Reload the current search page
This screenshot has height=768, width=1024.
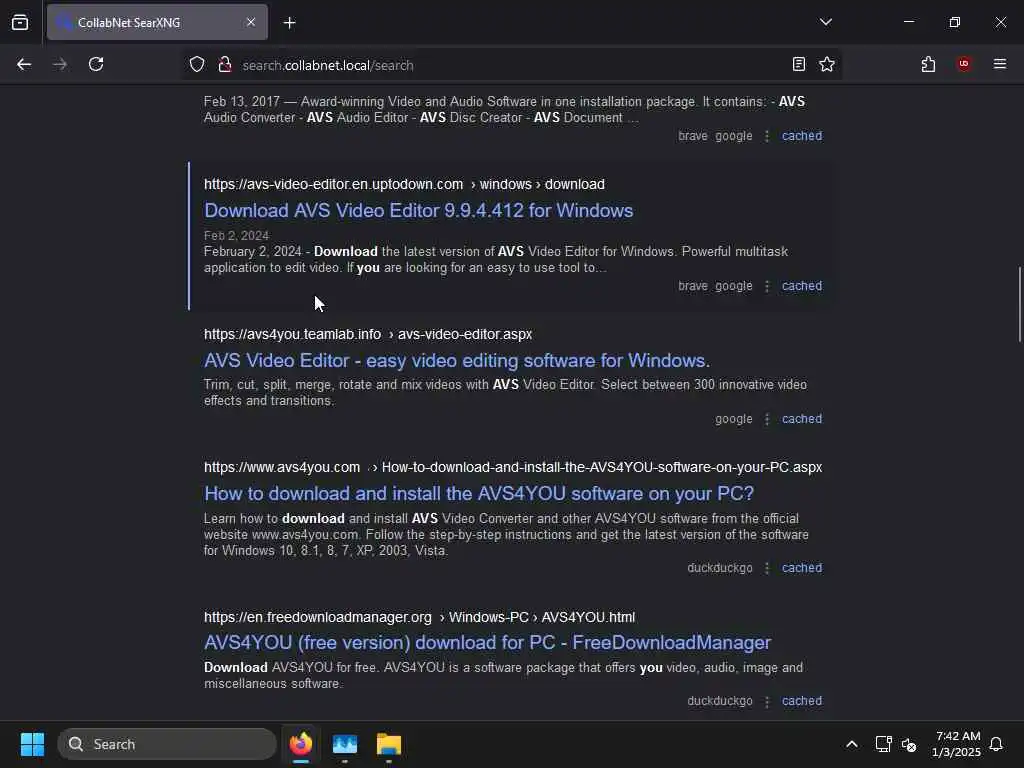click(x=96, y=65)
